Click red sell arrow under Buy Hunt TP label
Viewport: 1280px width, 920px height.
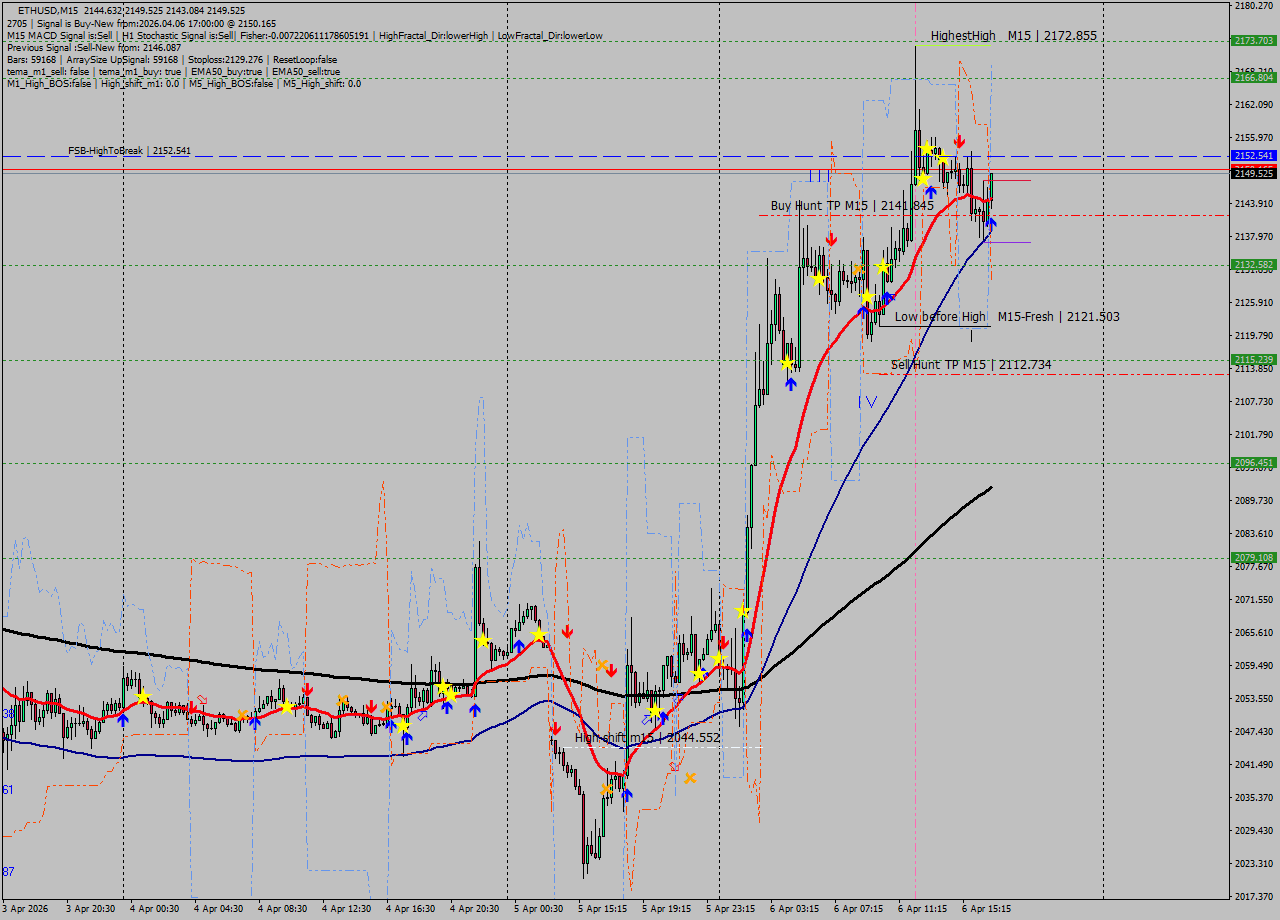pyautogui.click(x=831, y=239)
